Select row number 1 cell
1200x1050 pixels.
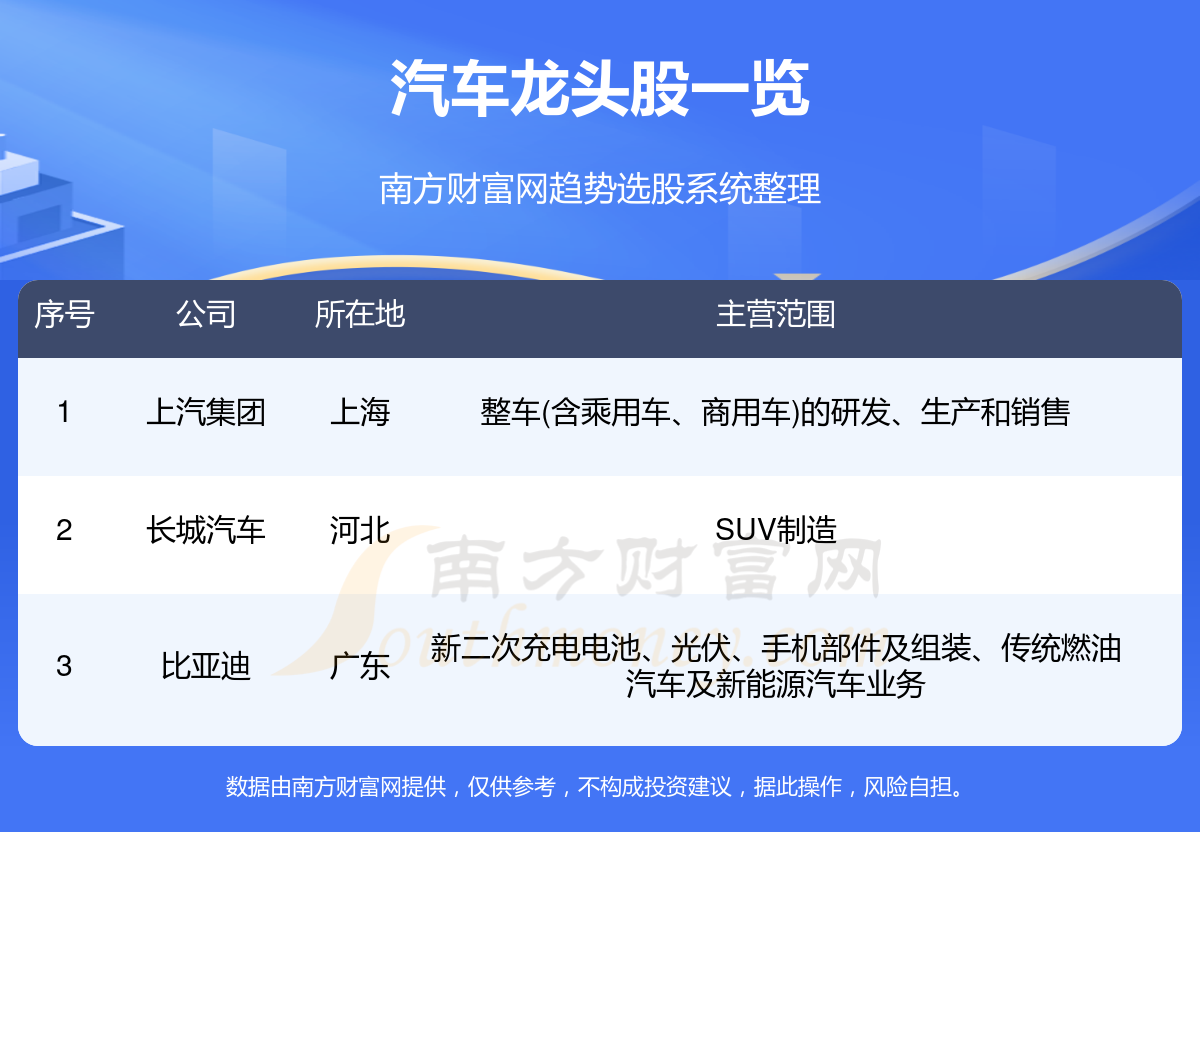click(64, 412)
